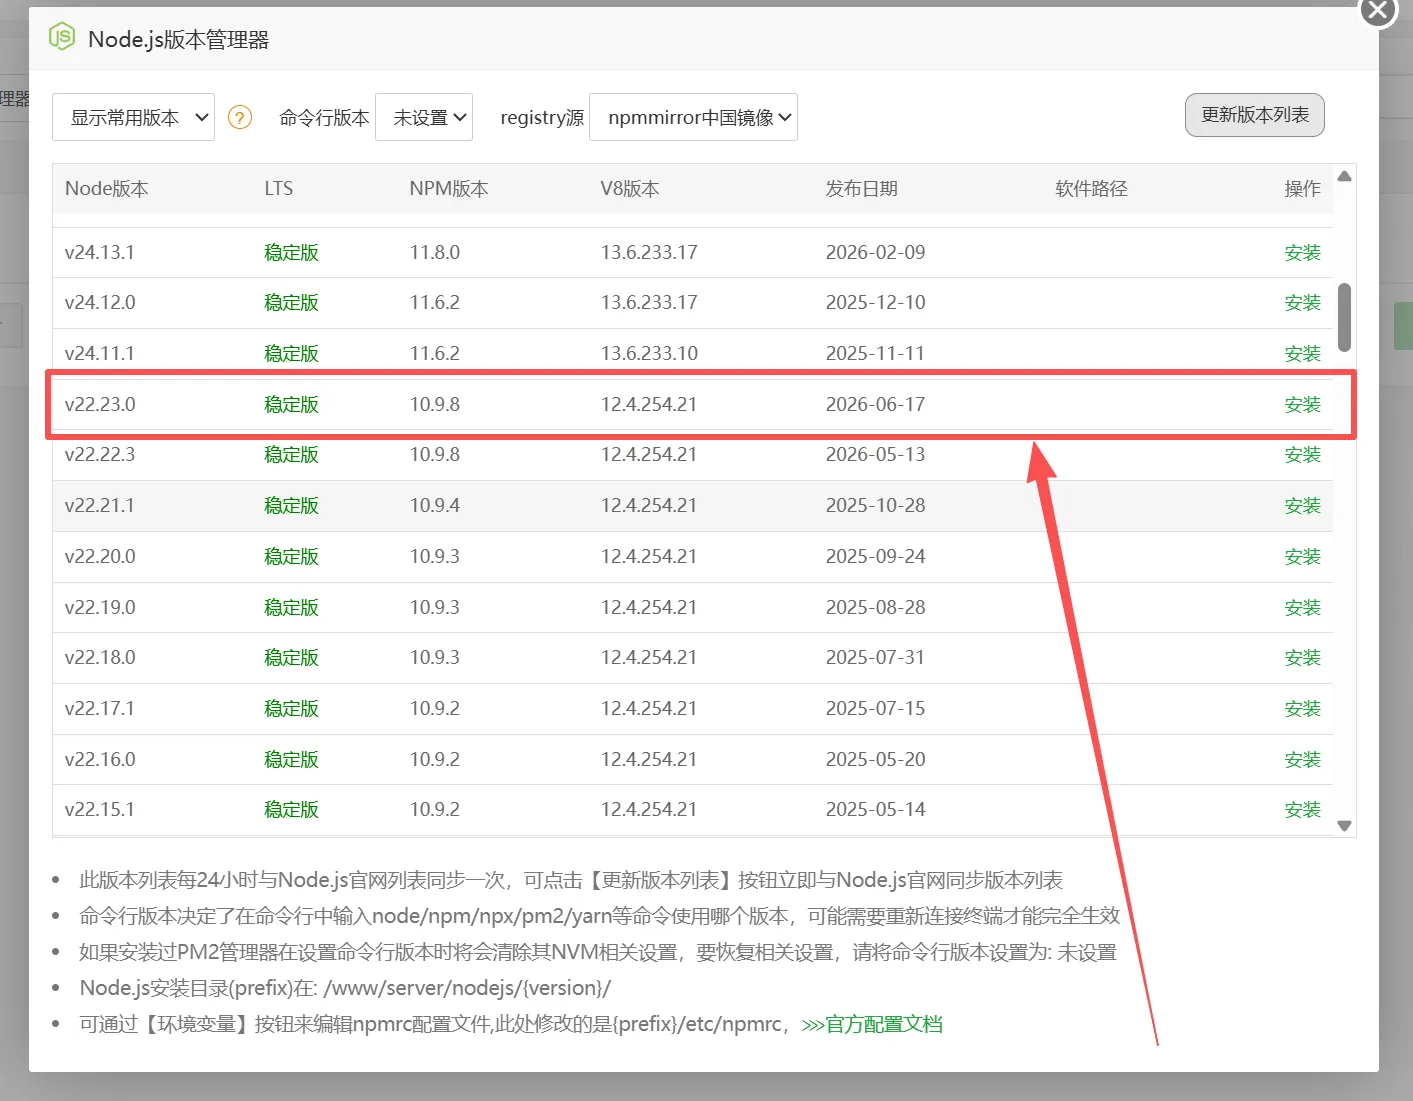Click release date 2025-05-20
Screen dimensions: 1413x1101
876,760
